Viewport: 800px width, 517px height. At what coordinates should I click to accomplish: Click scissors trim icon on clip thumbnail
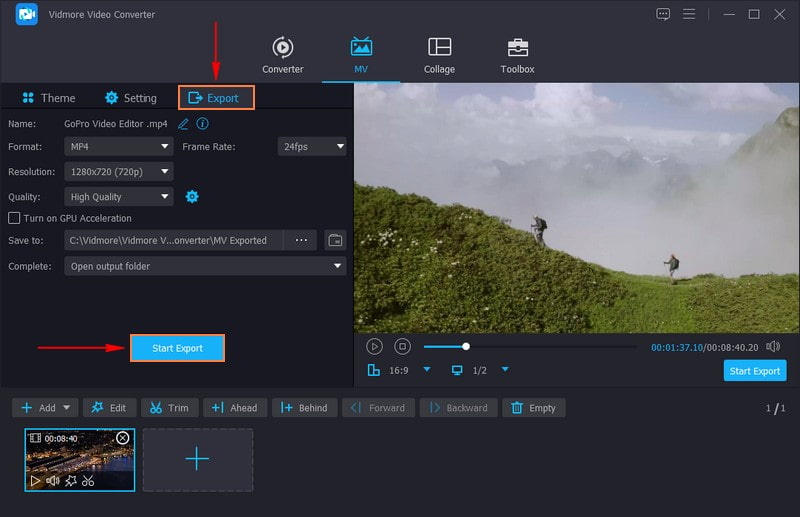[x=88, y=481]
